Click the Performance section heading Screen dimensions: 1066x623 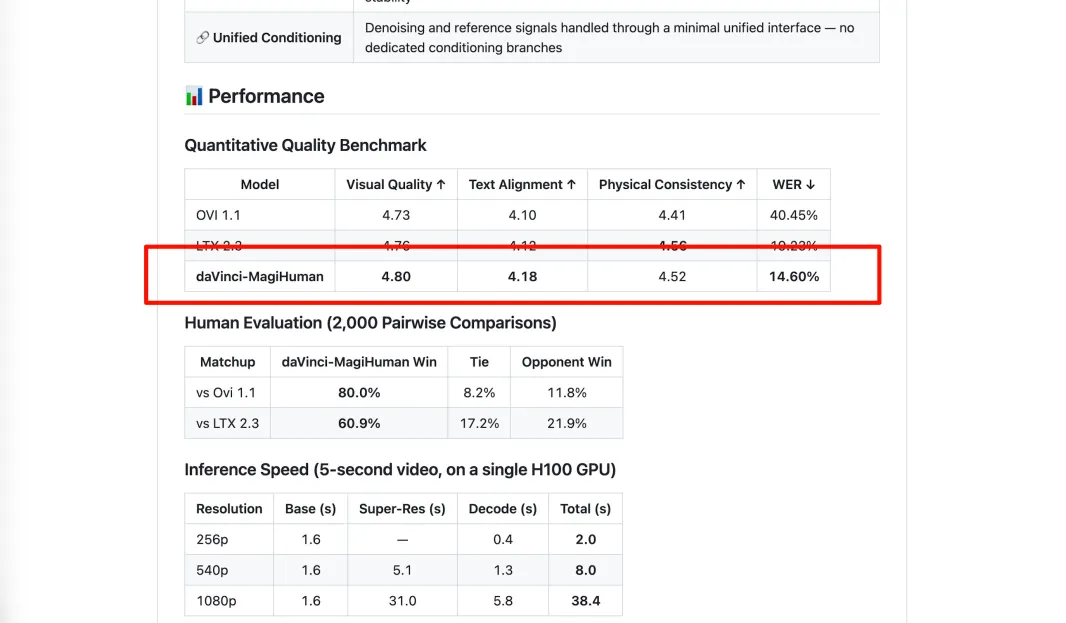[266, 96]
